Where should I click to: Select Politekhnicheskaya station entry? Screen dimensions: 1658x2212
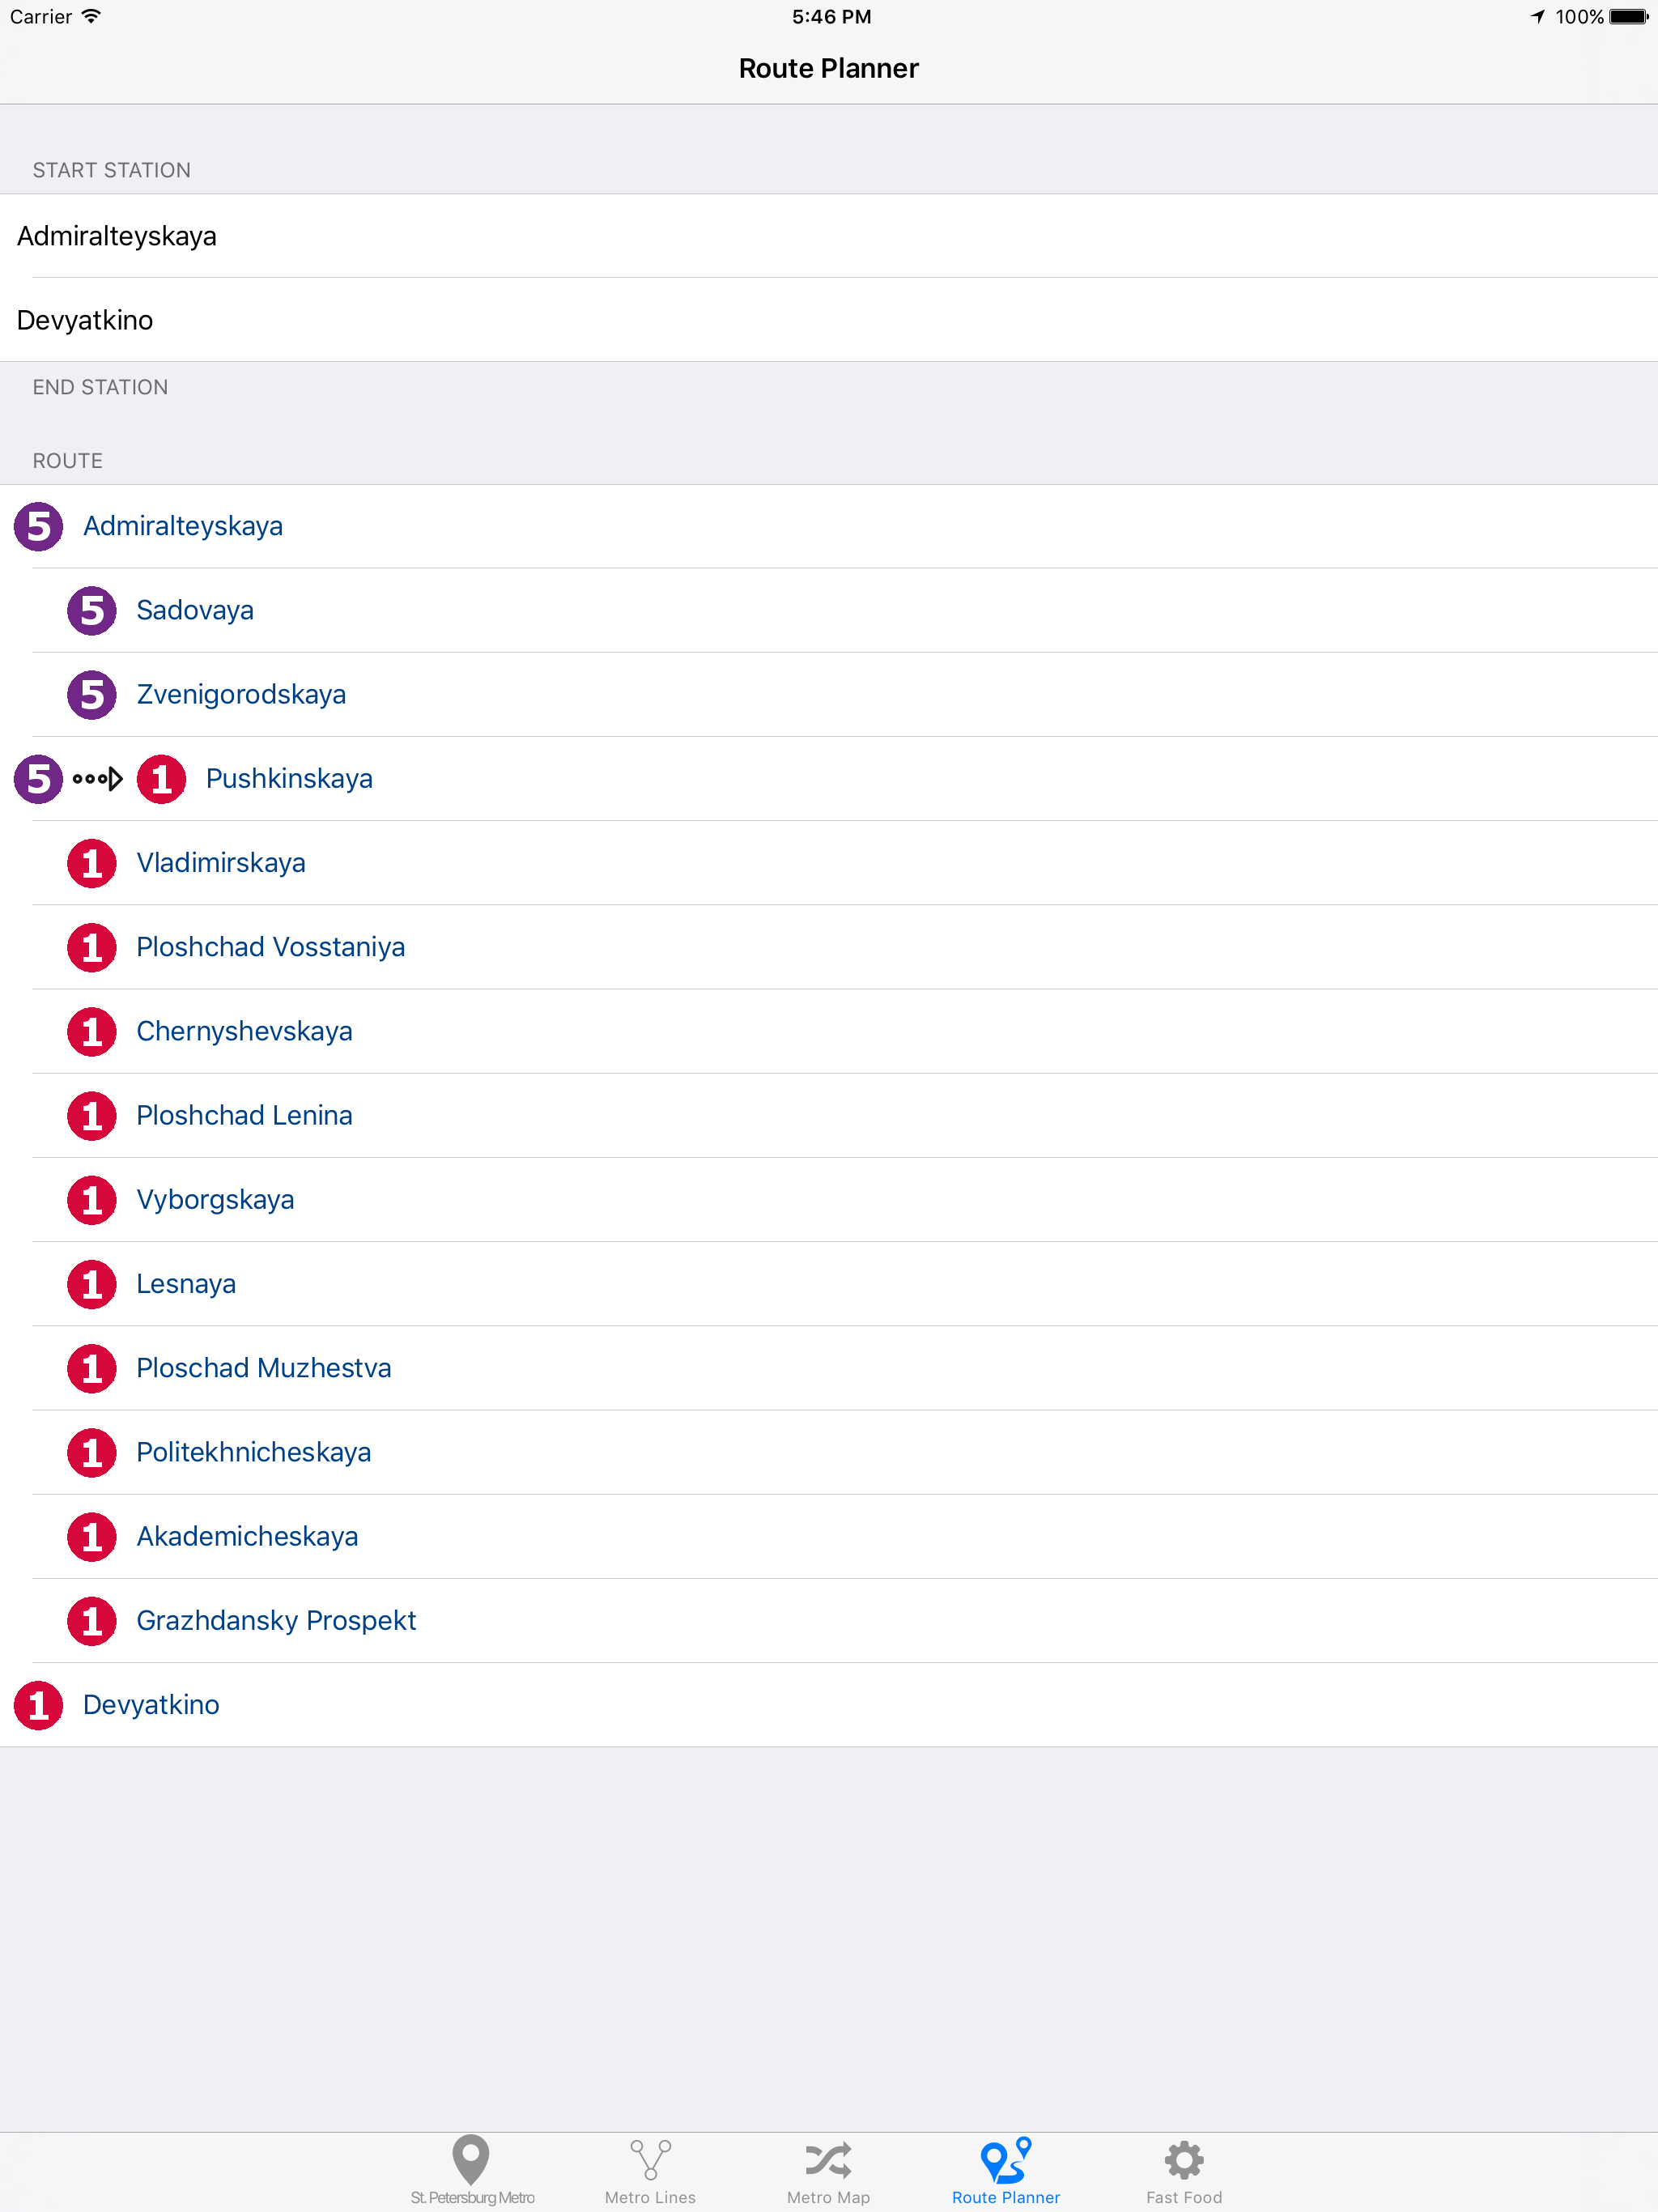click(x=829, y=1452)
